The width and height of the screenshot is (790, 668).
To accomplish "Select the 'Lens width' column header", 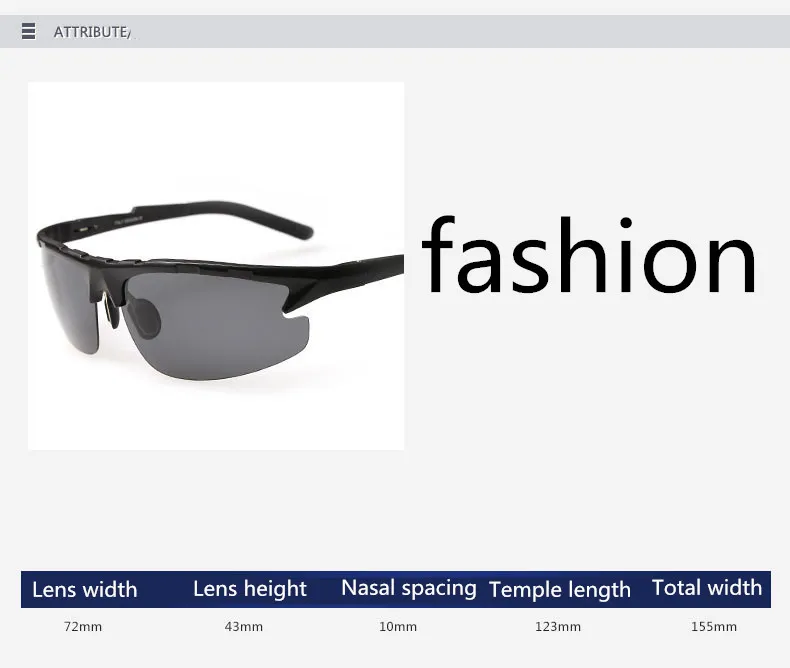I will pos(85,589).
